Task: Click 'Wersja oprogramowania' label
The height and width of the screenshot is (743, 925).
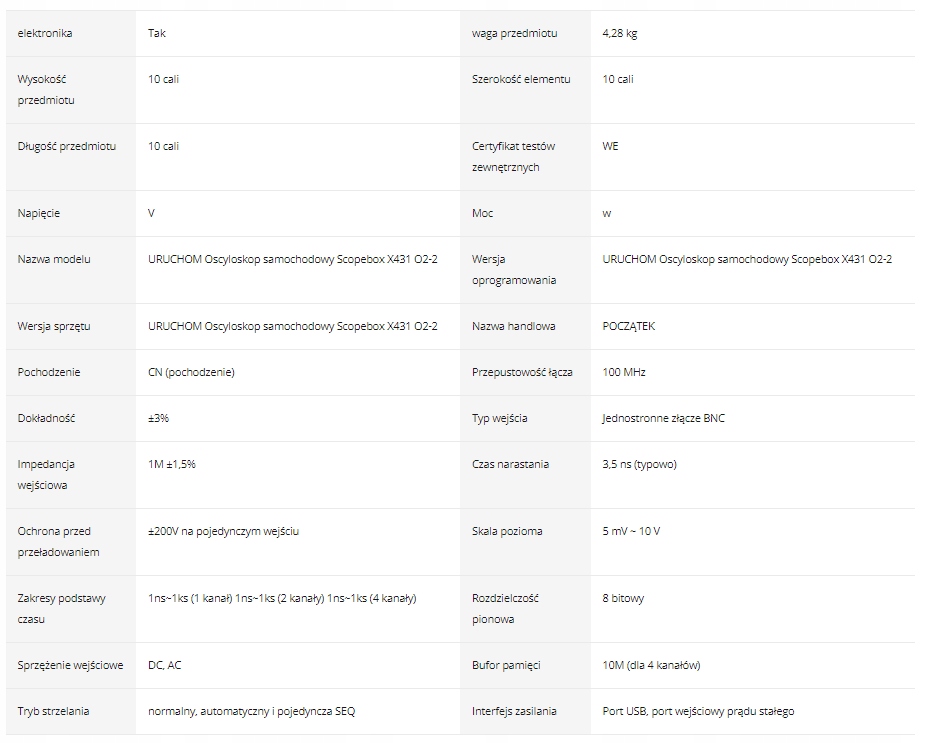Action: tap(514, 269)
